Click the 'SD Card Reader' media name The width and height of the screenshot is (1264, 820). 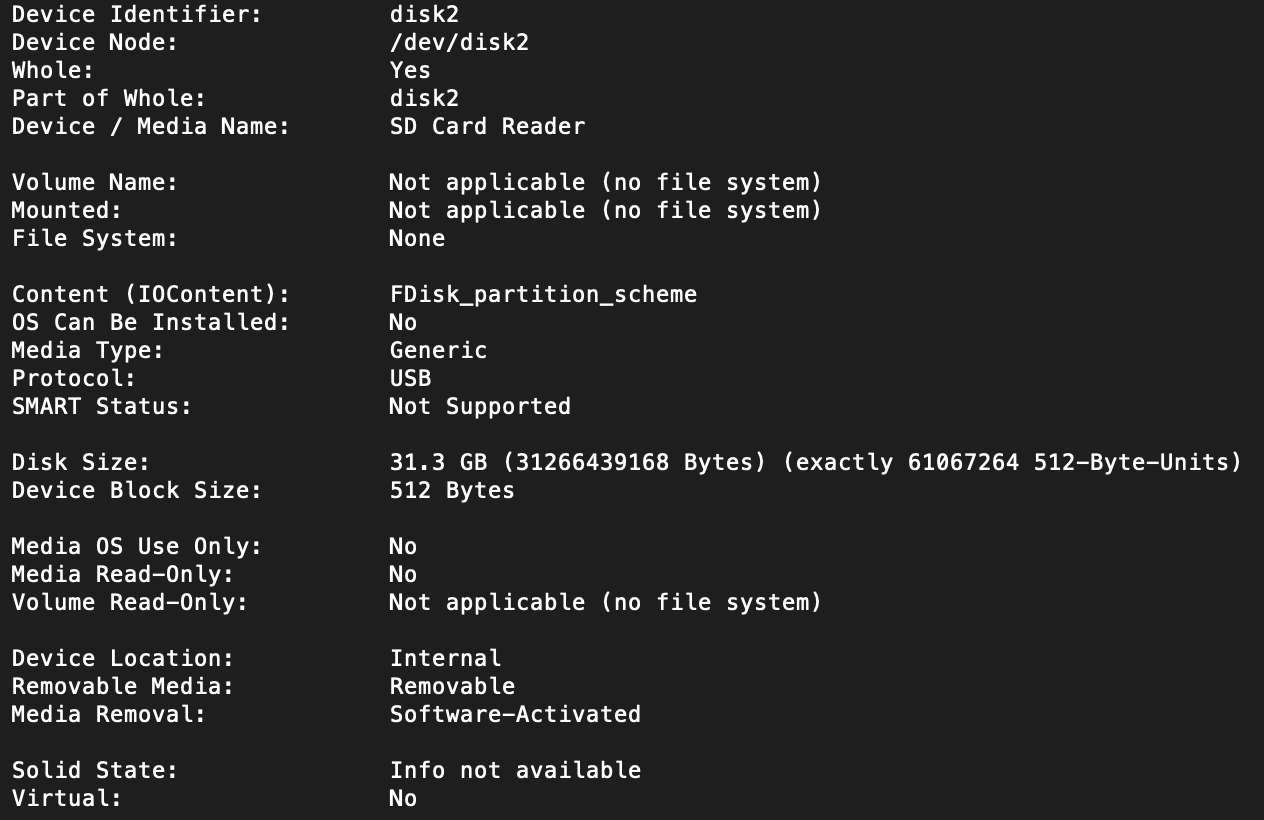487,127
